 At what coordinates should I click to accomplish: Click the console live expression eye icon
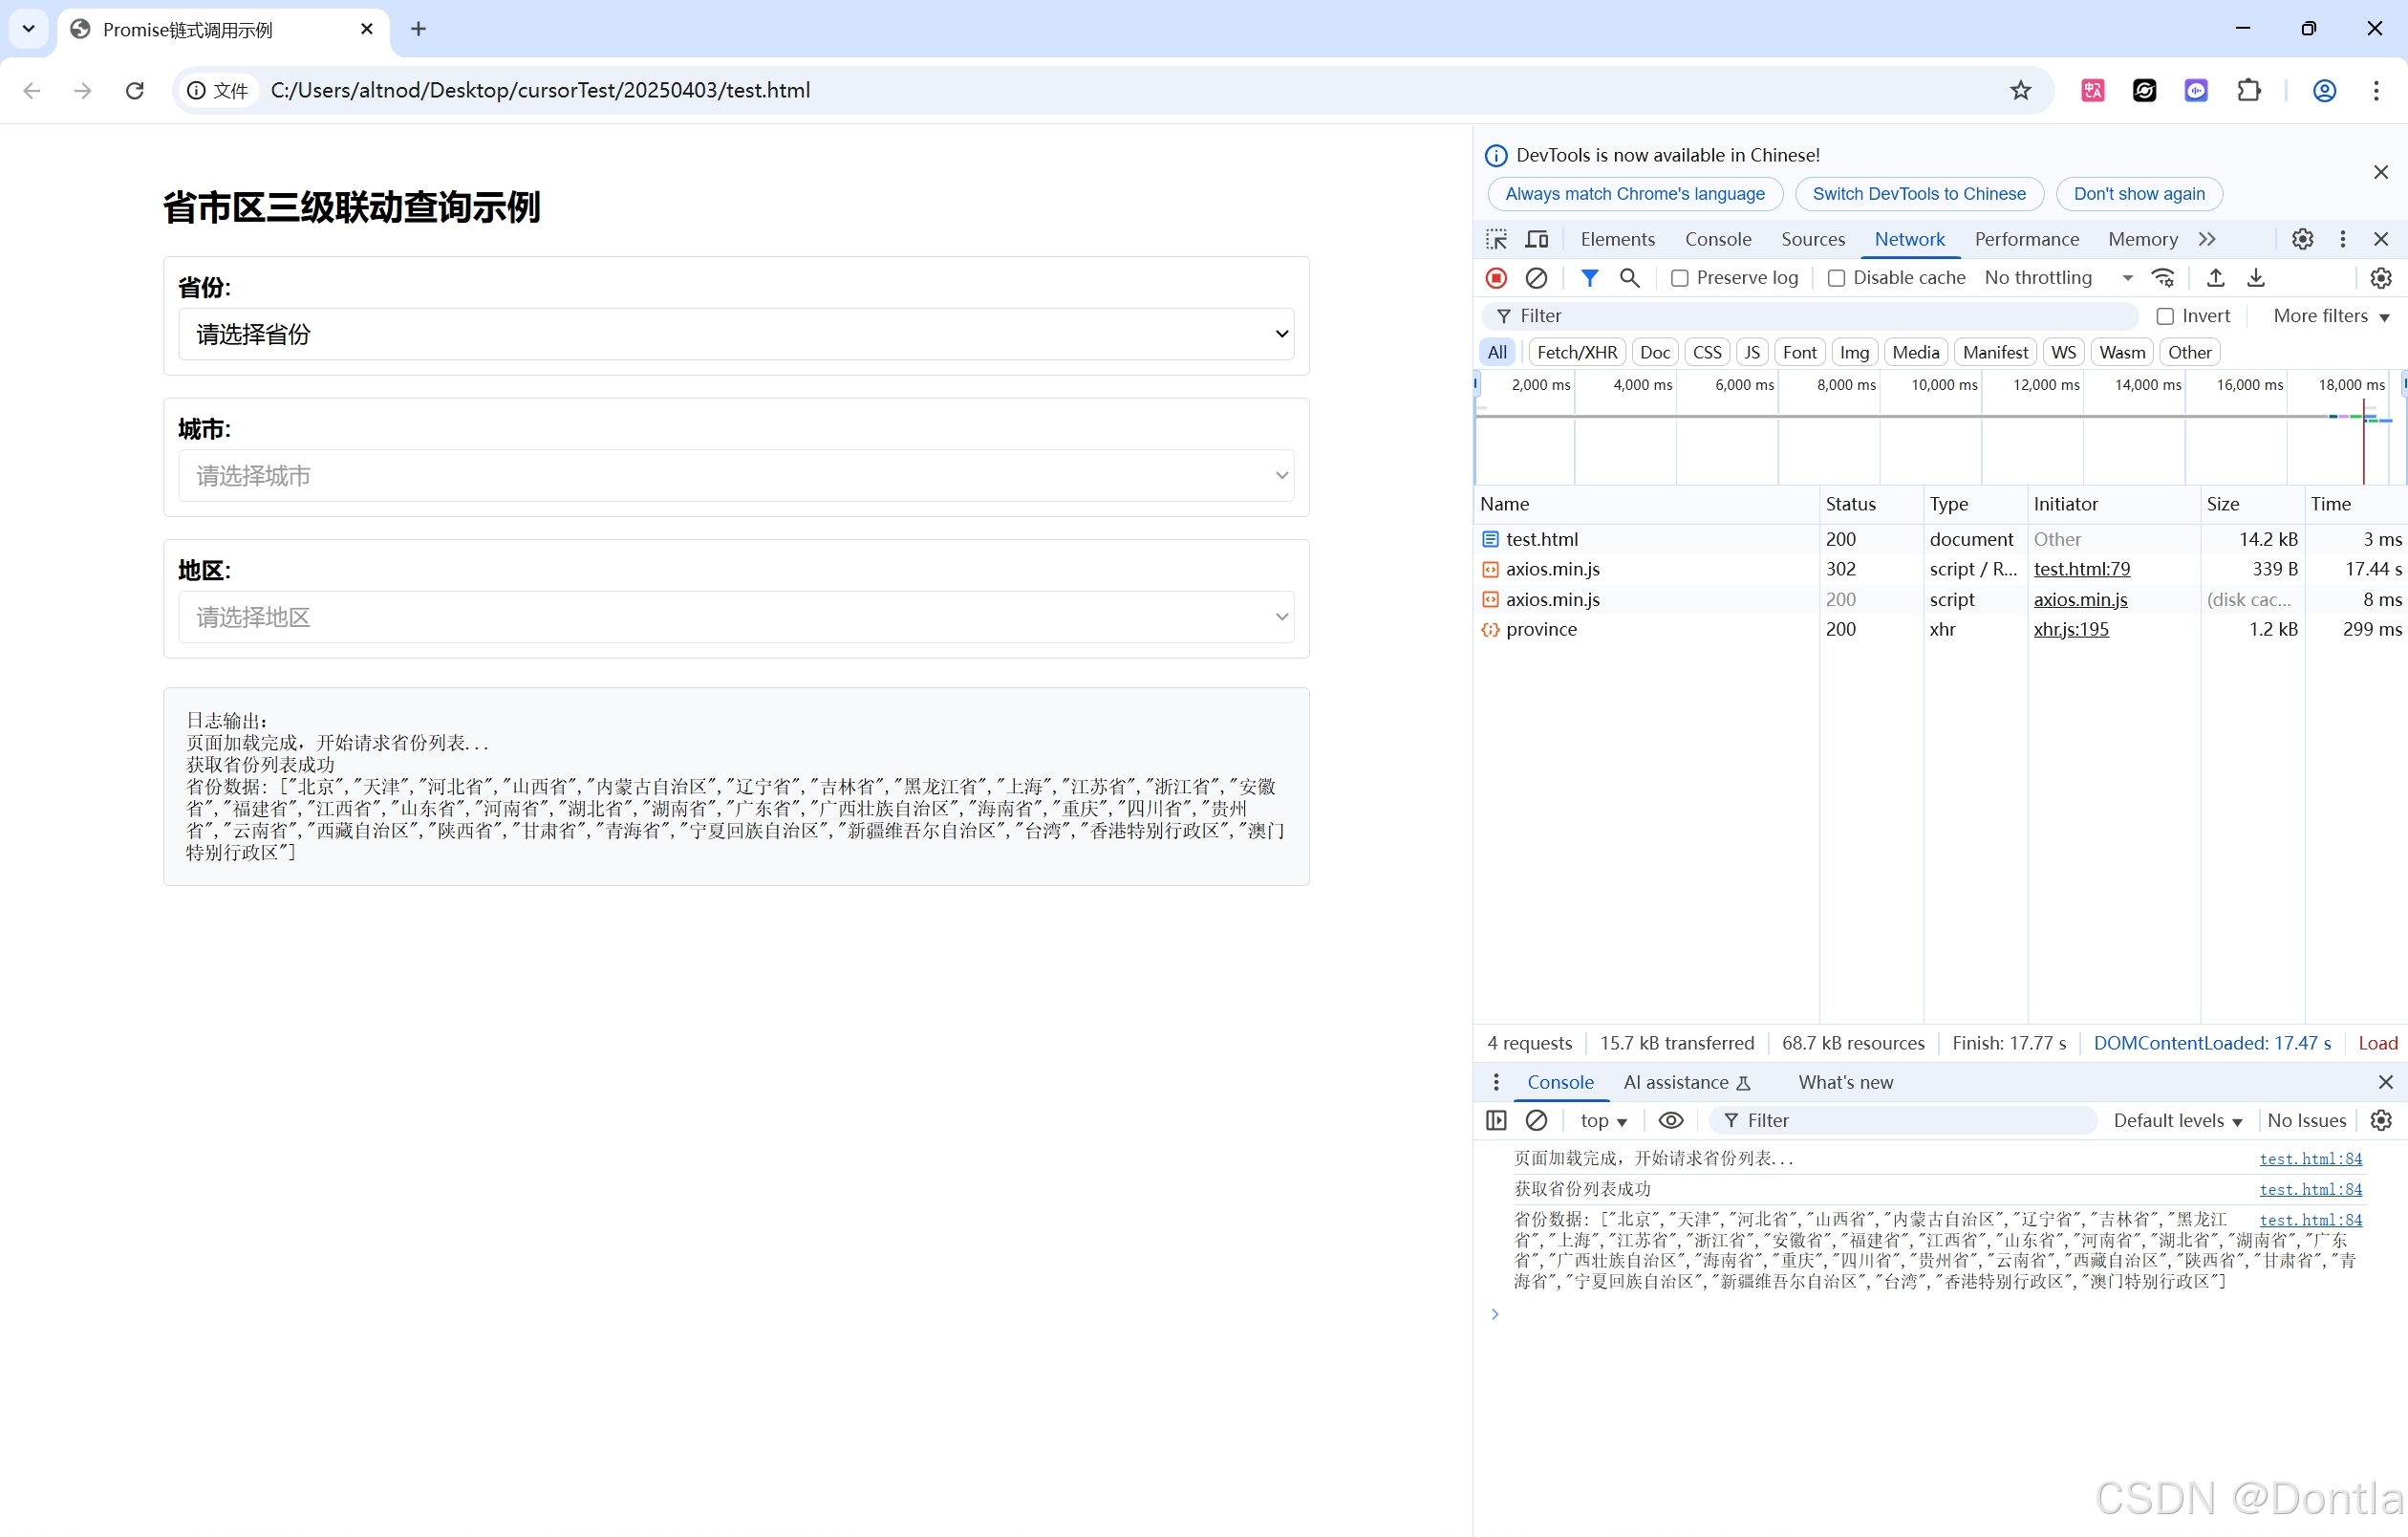[1670, 1120]
